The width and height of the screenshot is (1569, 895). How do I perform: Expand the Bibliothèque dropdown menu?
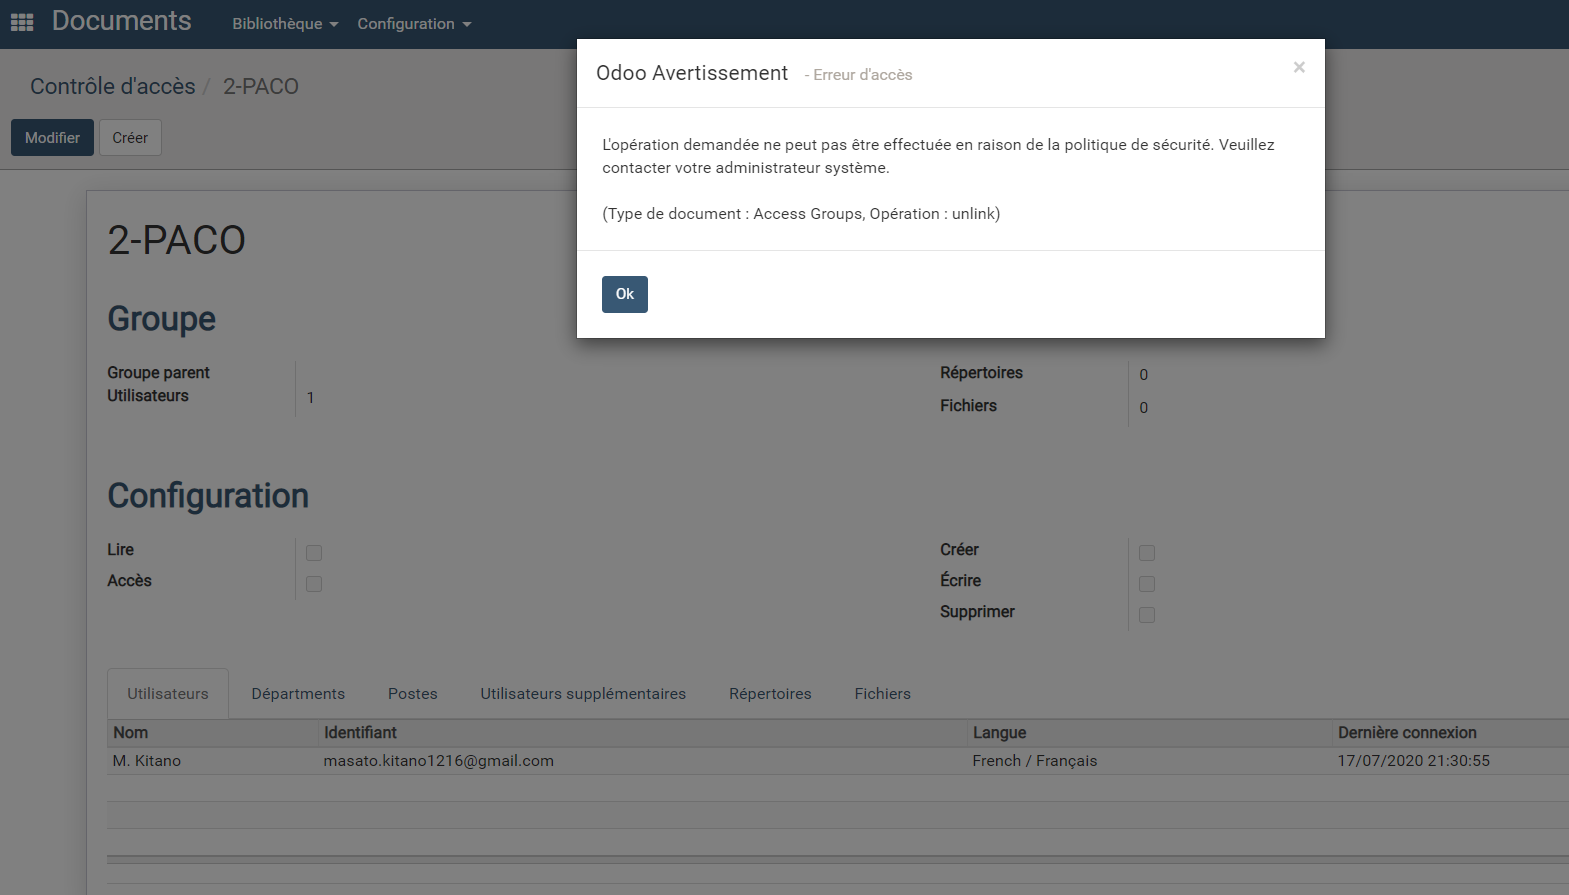[x=285, y=24]
